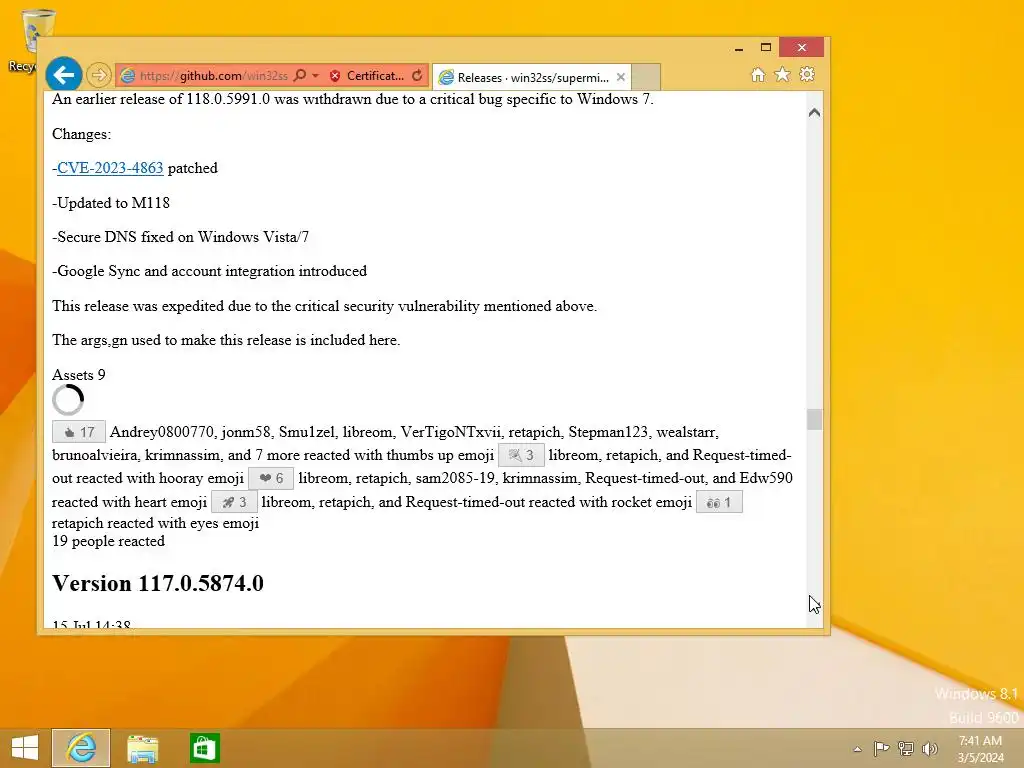
Task: Maximize the Internet Explorer window
Action: tap(766, 48)
